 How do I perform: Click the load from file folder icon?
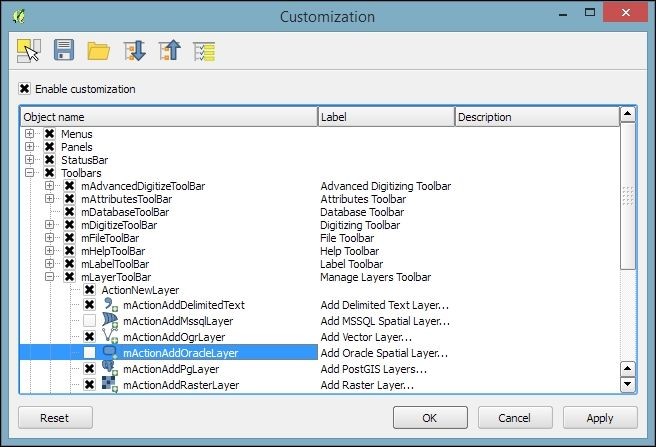point(97,49)
